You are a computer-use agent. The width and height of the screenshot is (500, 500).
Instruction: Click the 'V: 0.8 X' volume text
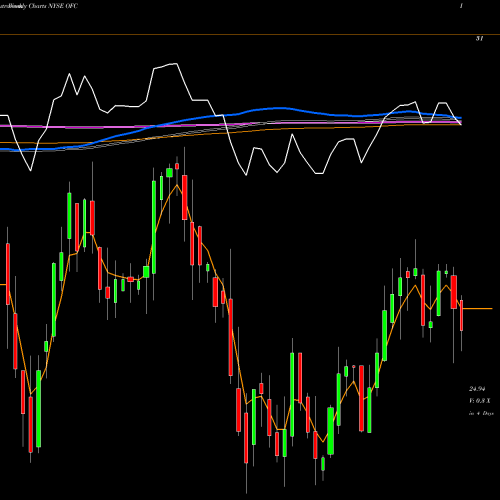coord(480,401)
